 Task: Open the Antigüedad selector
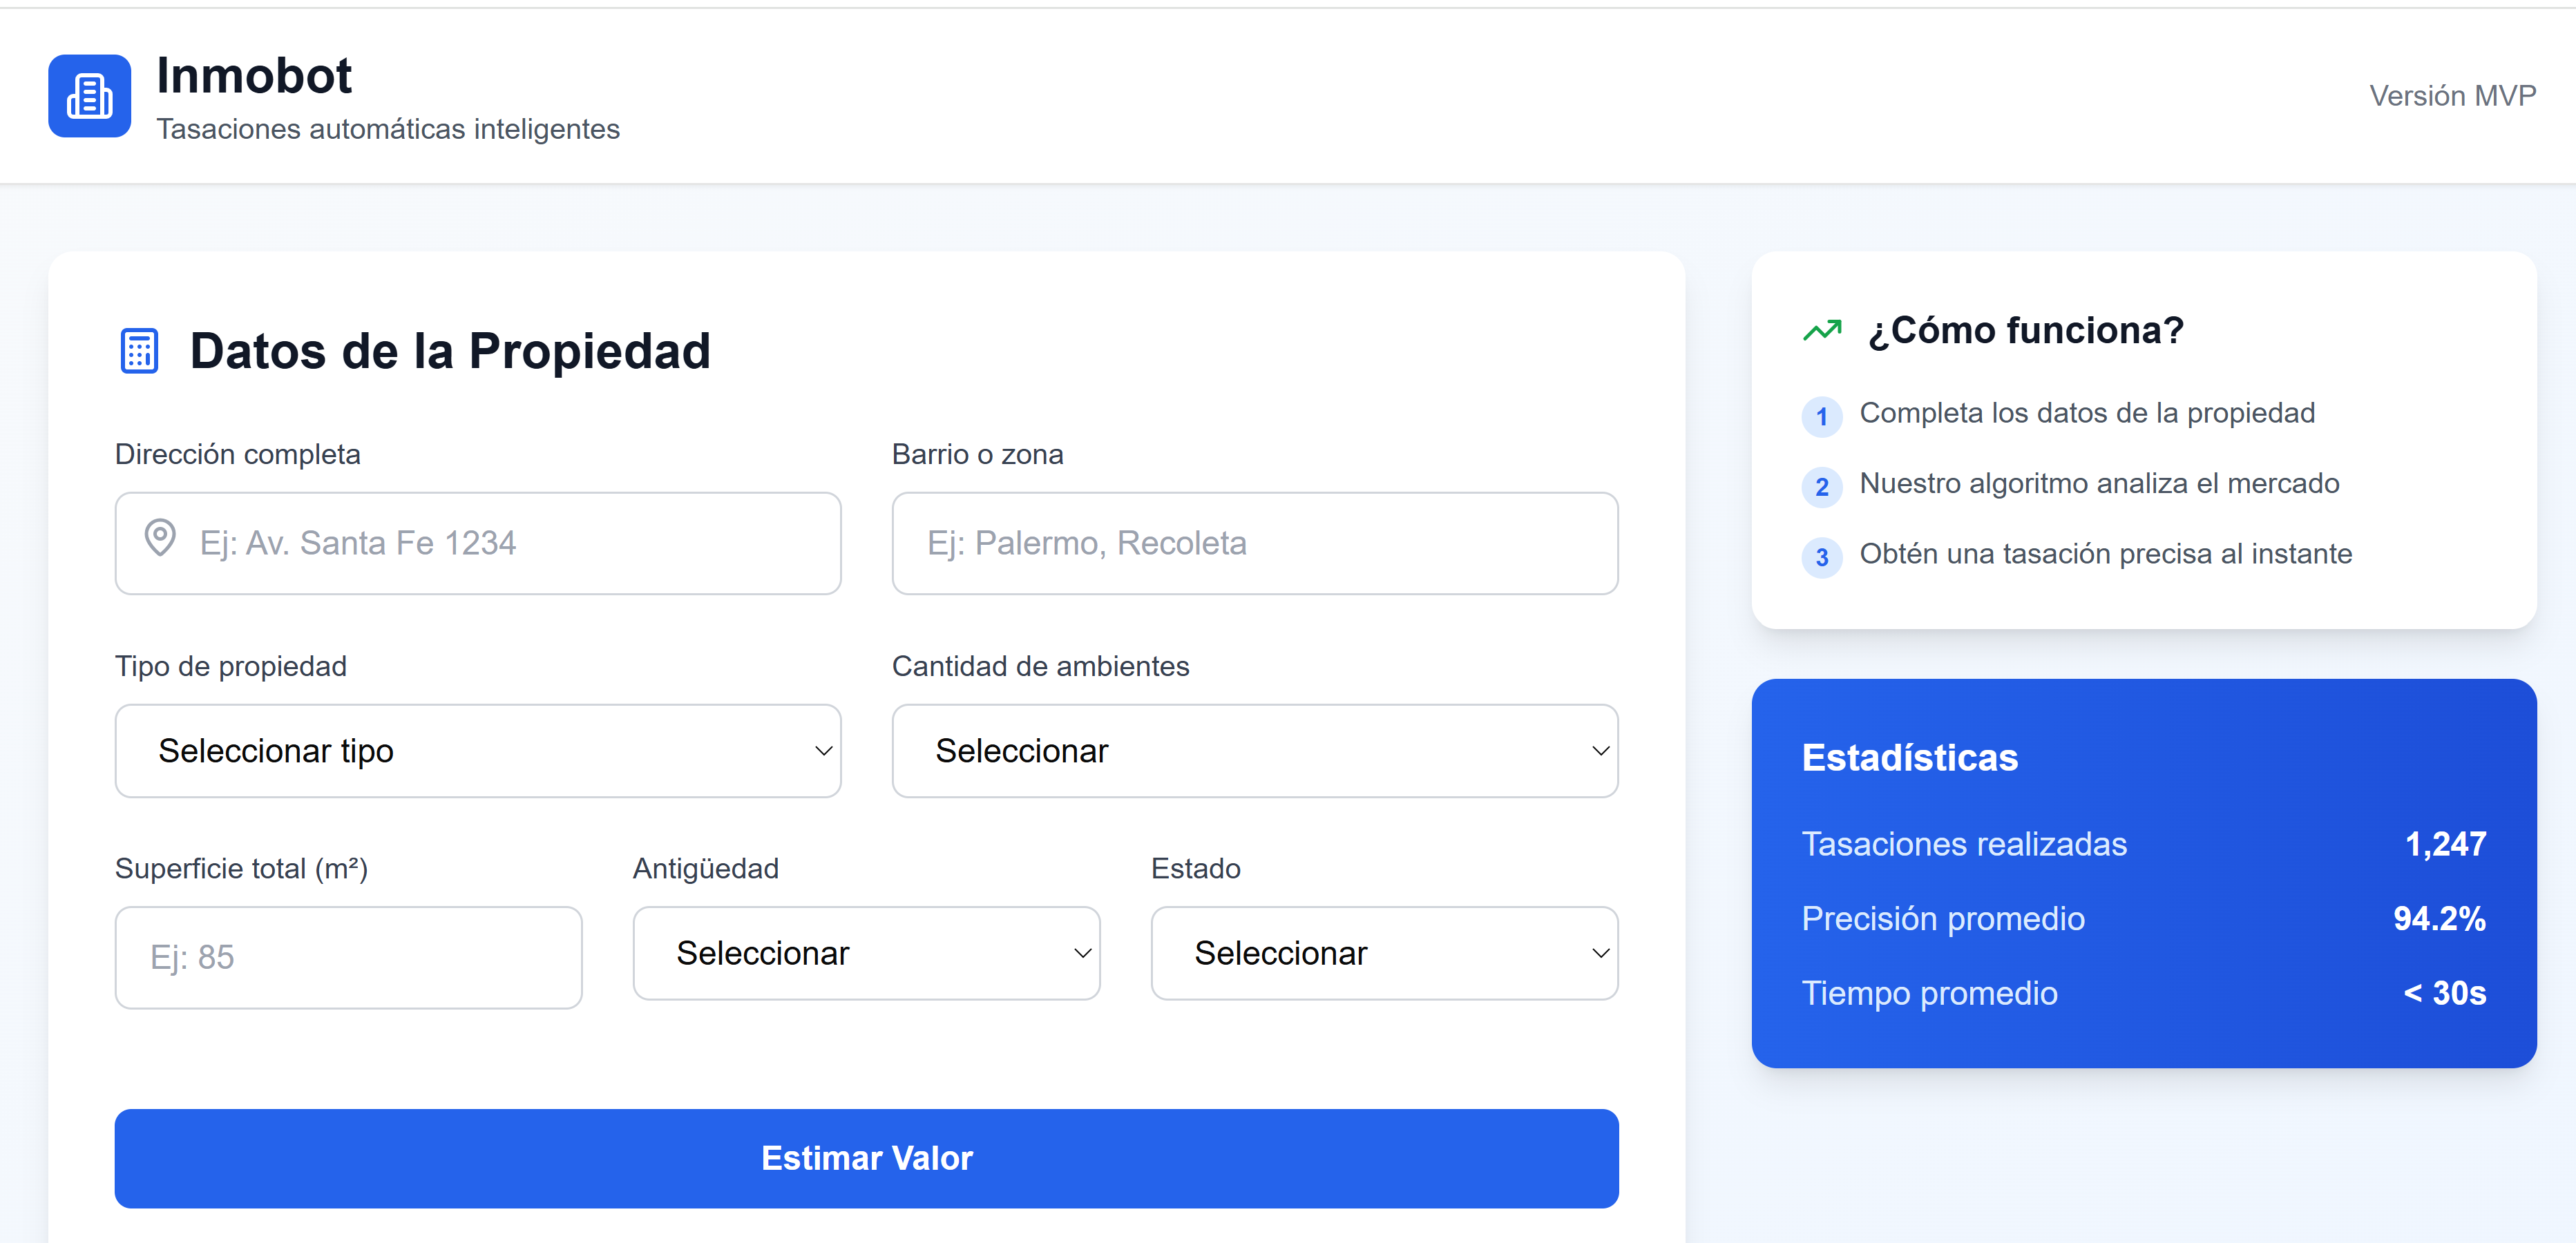click(x=866, y=953)
